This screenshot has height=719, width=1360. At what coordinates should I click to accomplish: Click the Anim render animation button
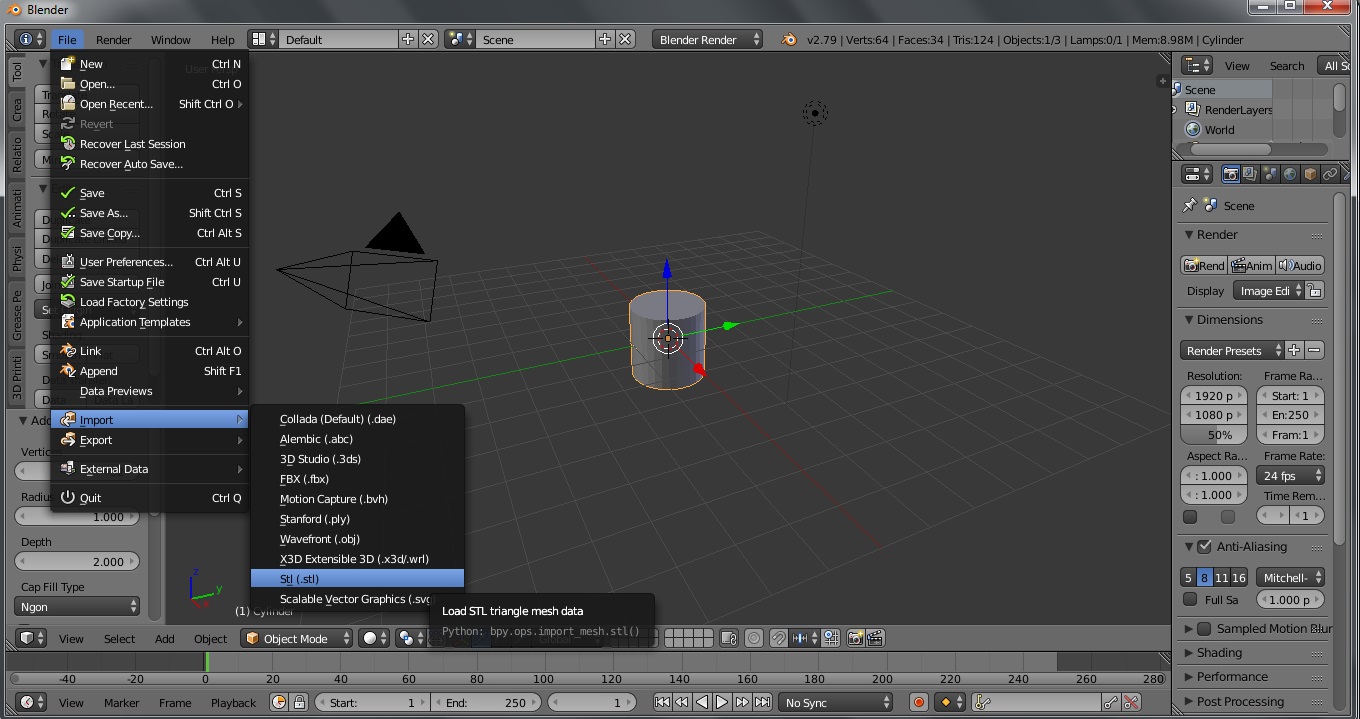coord(1252,265)
